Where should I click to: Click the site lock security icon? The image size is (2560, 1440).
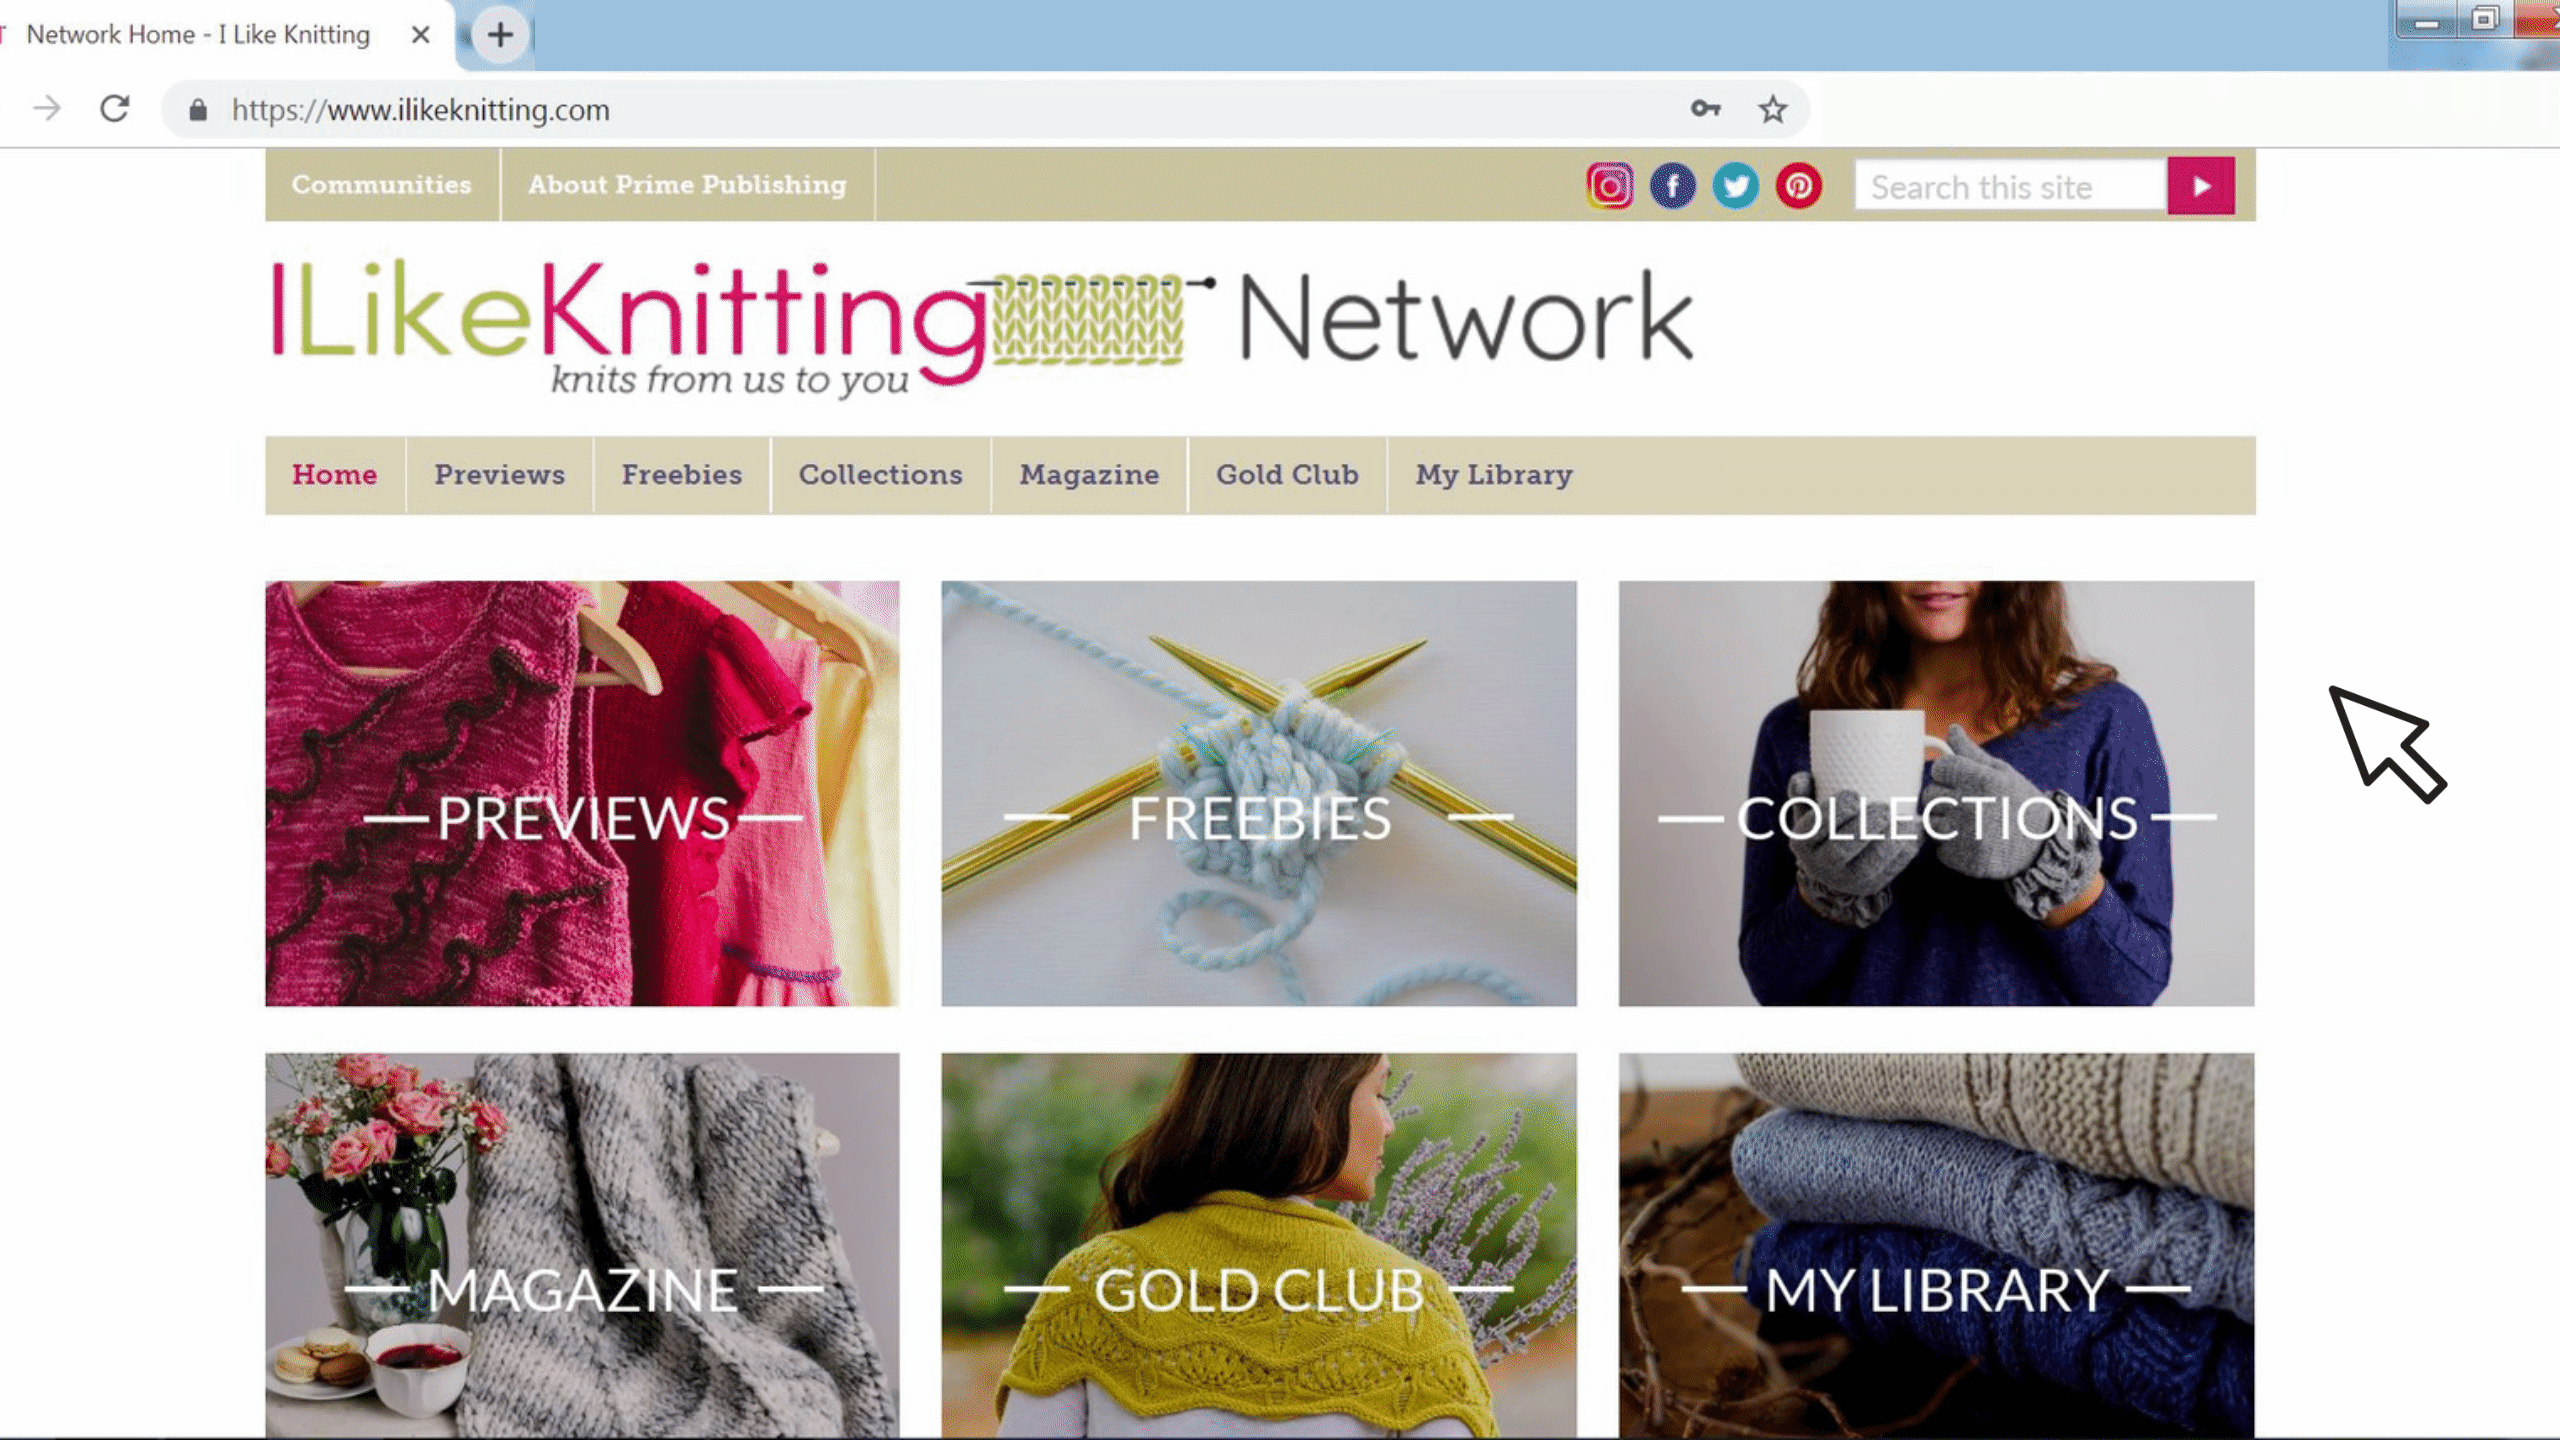tap(198, 109)
